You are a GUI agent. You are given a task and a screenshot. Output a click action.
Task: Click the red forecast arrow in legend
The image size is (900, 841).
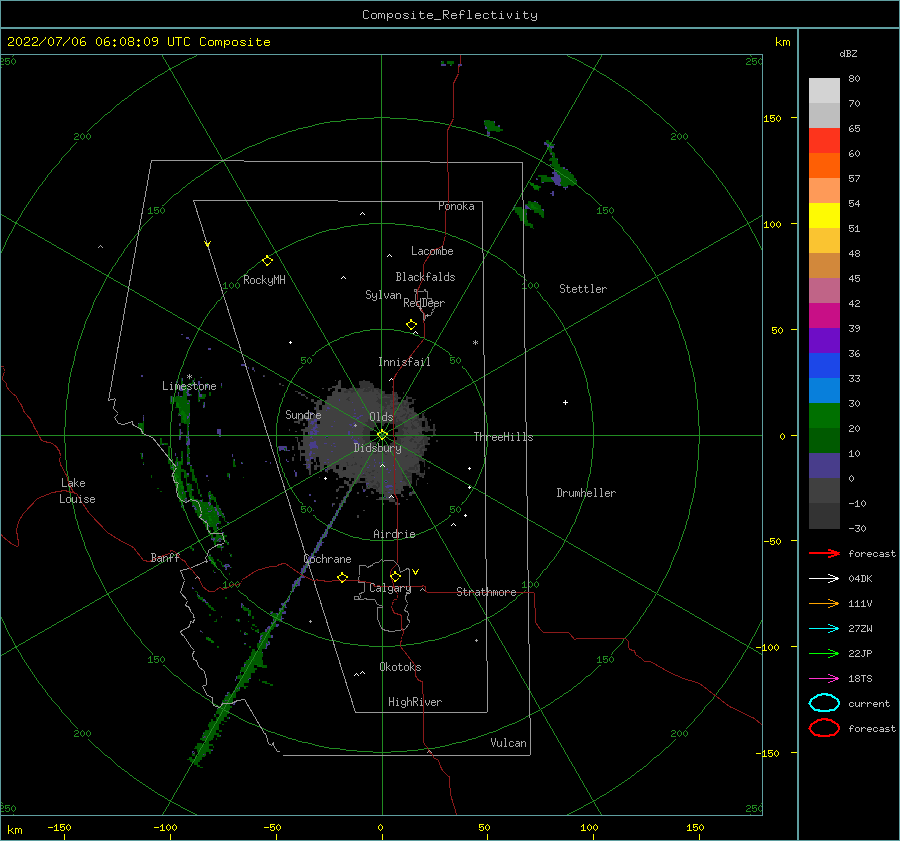824,553
